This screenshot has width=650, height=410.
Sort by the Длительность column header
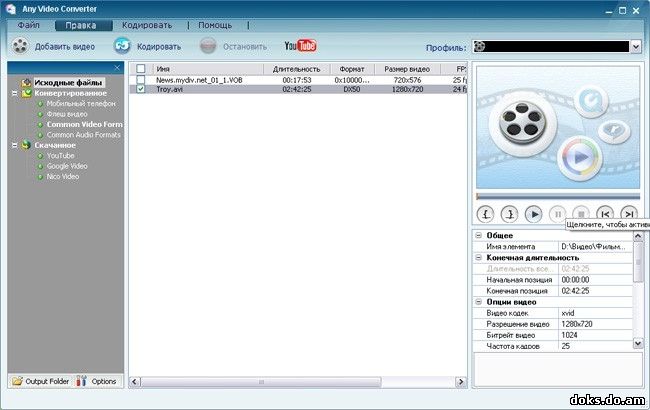(x=297, y=69)
